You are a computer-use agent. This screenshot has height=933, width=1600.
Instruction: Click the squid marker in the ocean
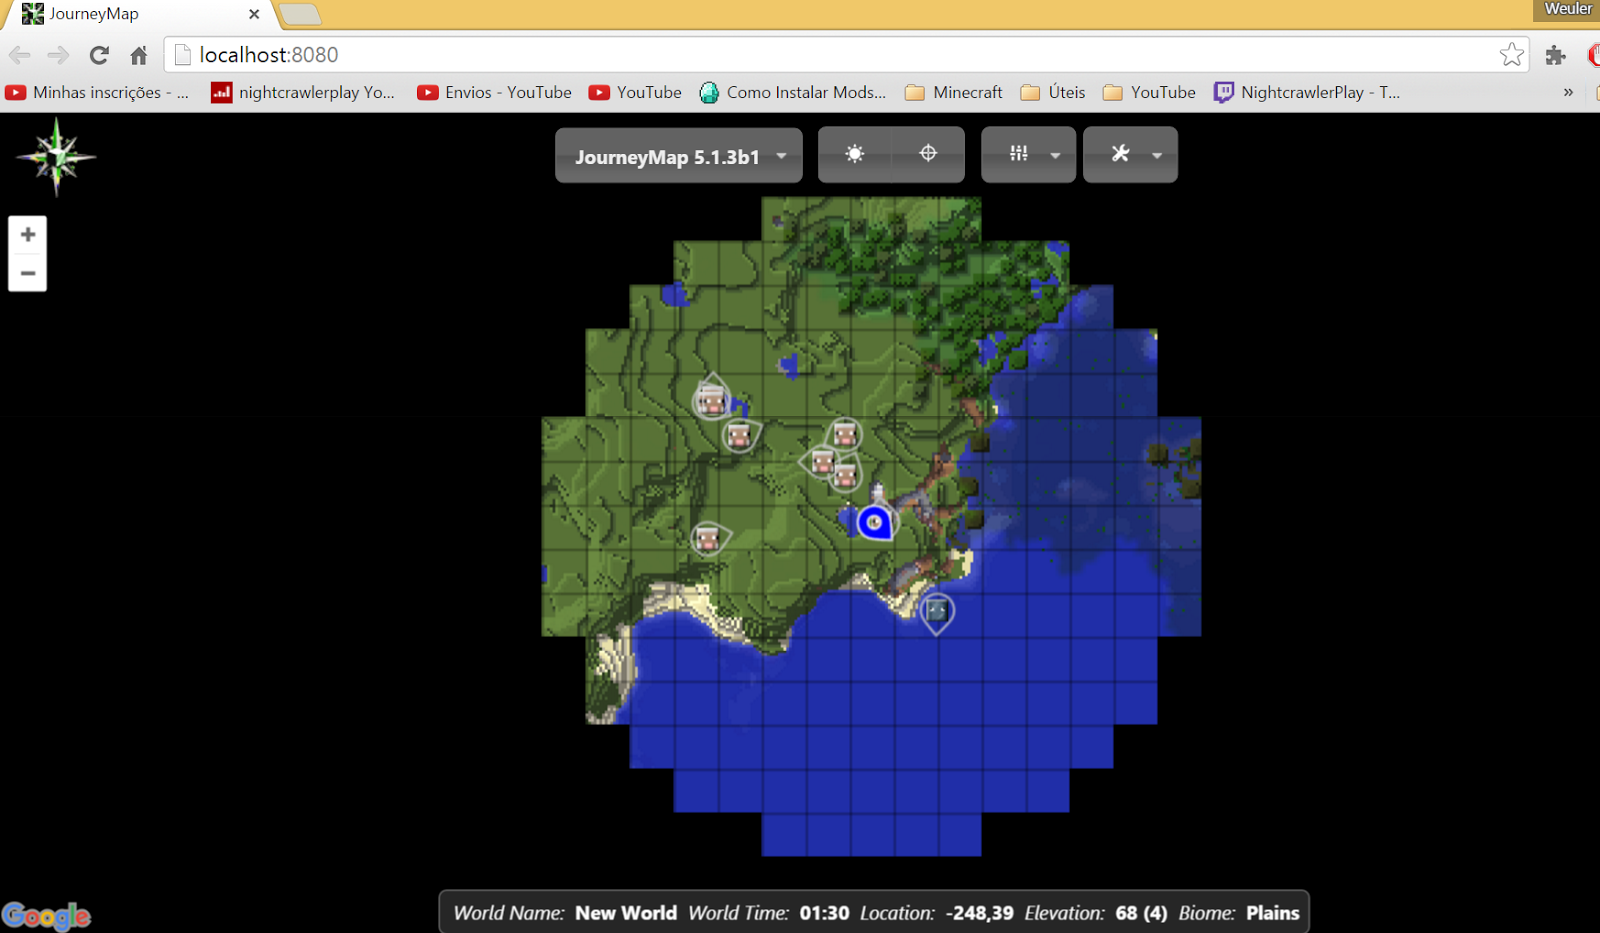point(936,611)
